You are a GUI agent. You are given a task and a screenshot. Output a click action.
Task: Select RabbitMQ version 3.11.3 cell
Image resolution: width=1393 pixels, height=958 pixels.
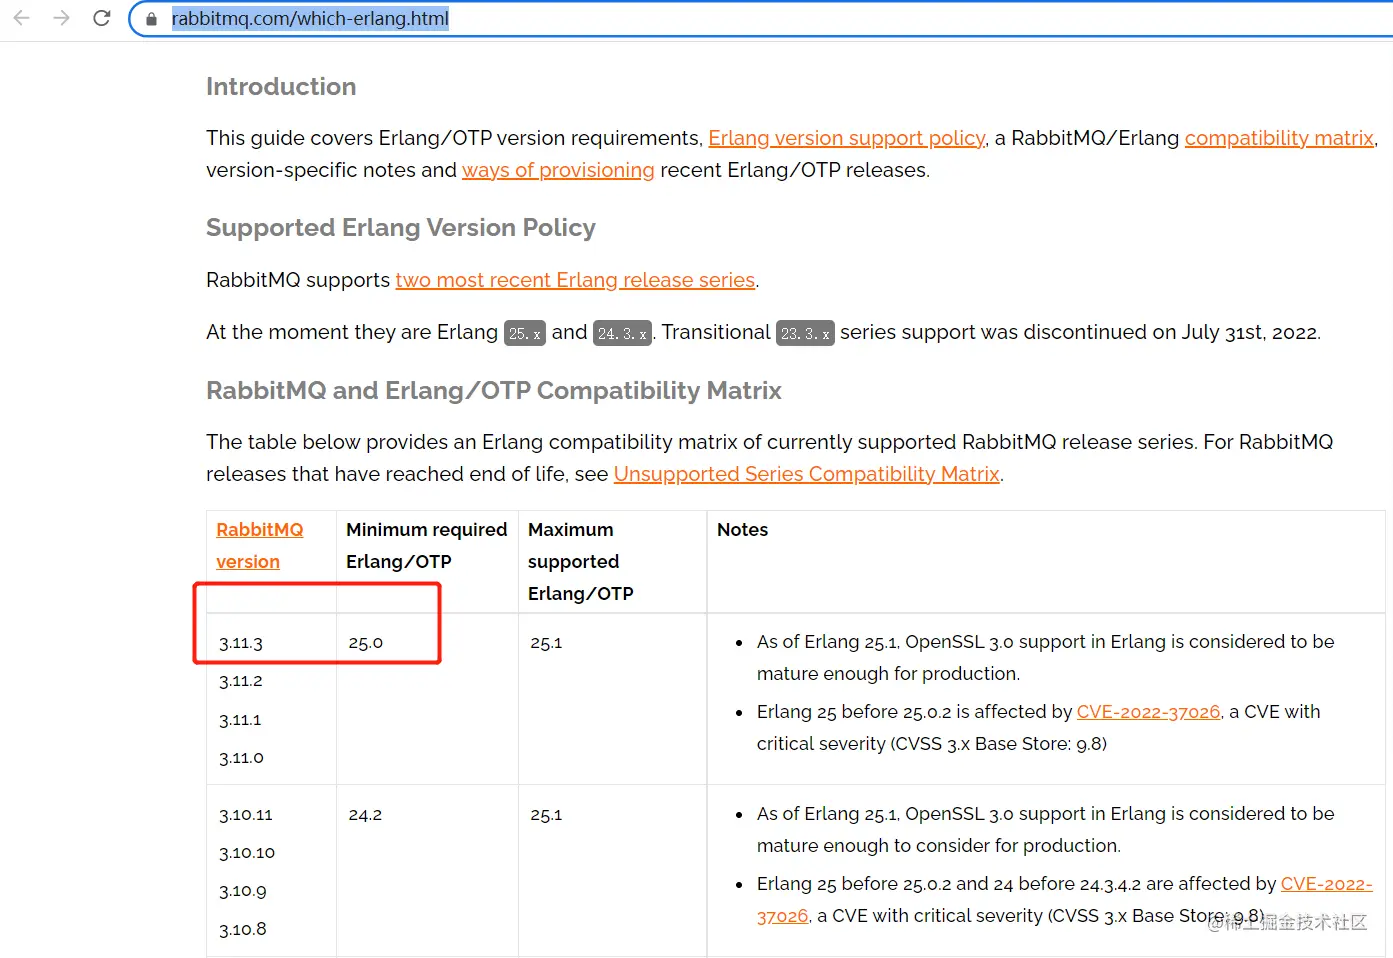[241, 643]
